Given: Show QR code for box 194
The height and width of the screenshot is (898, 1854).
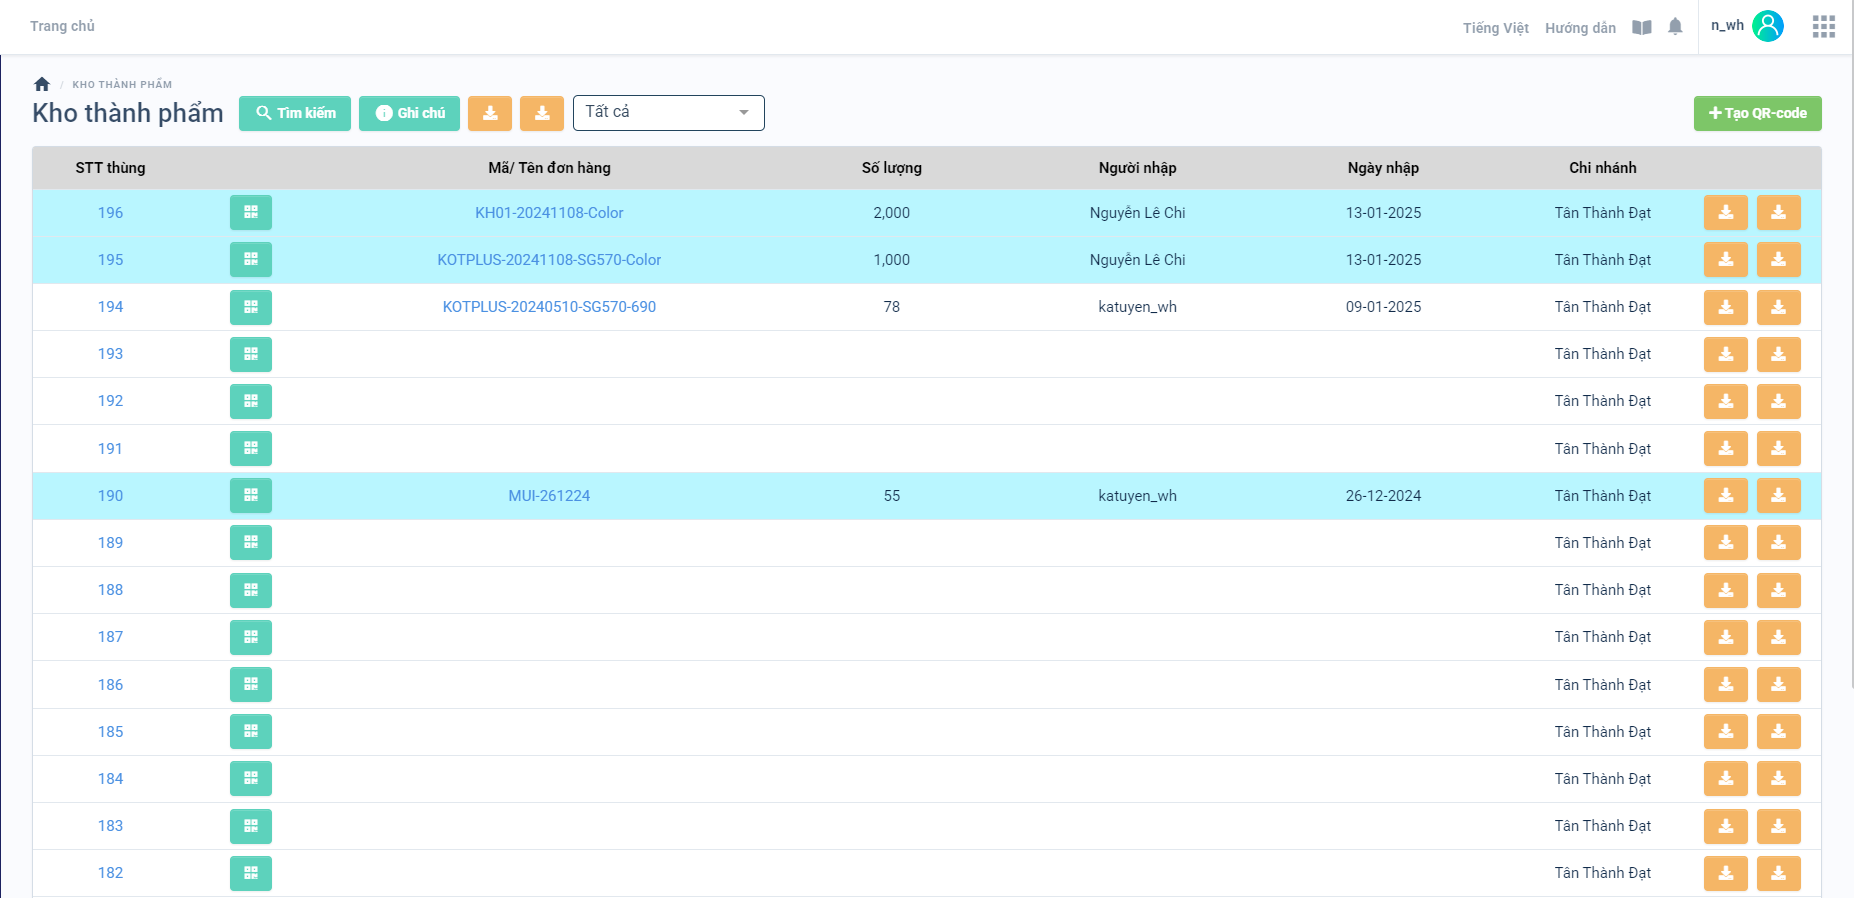Looking at the screenshot, I should click(251, 307).
